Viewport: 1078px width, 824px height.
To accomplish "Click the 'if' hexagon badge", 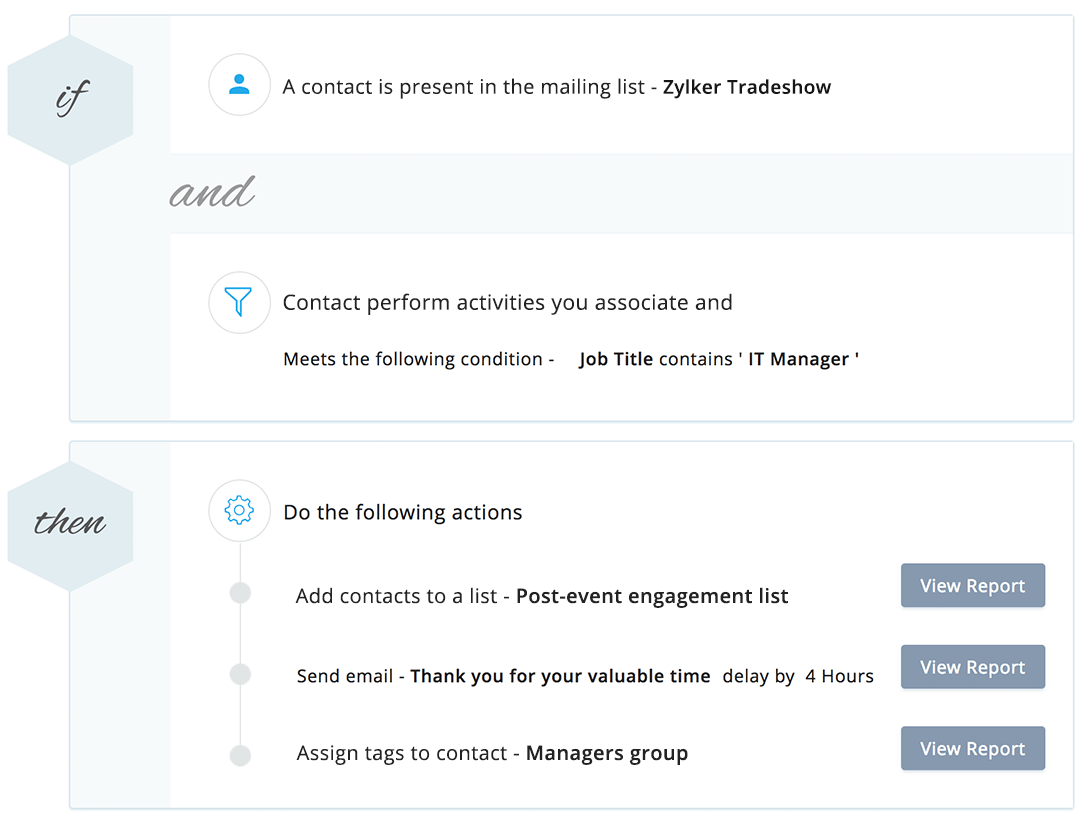I will pos(70,100).
